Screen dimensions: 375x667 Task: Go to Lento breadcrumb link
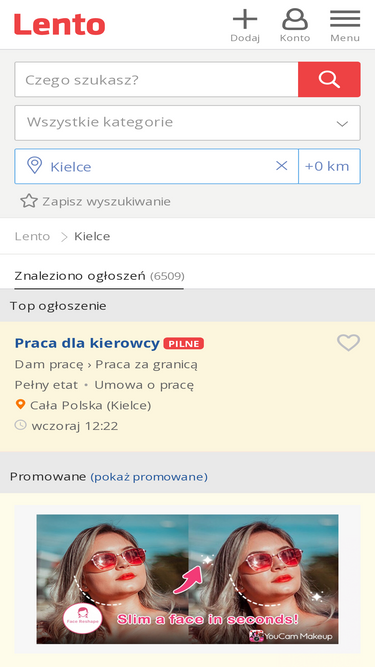(32, 236)
